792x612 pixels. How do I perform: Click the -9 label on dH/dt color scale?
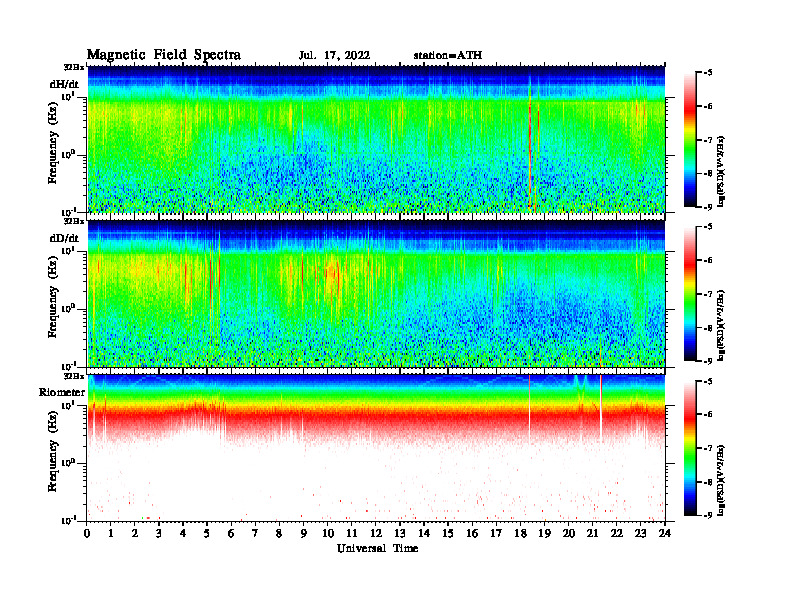coord(709,207)
